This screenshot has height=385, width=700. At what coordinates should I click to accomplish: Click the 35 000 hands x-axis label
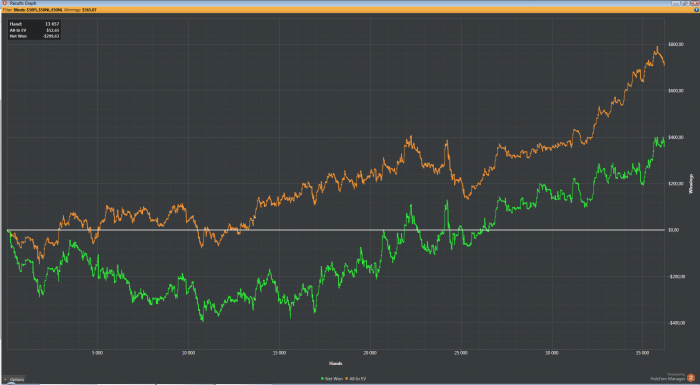click(x=642, y=353)
